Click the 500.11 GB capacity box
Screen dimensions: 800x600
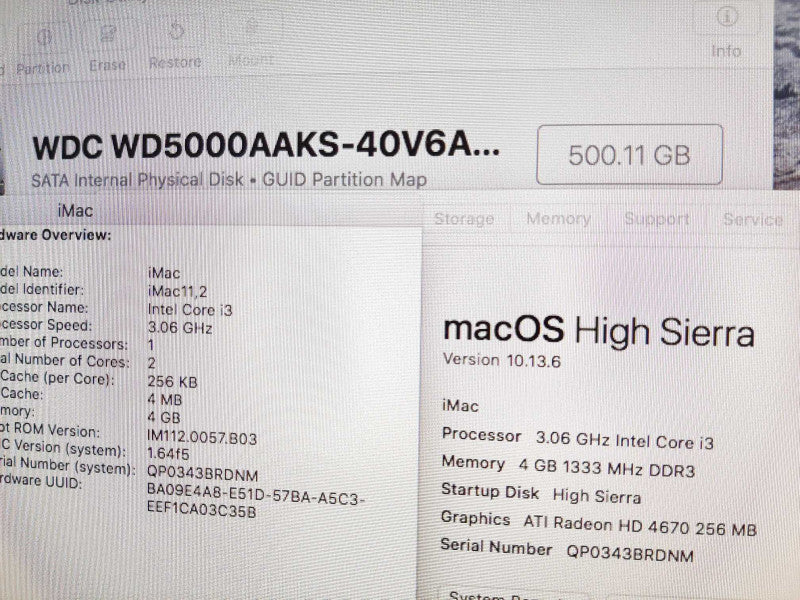coord(630,155)
